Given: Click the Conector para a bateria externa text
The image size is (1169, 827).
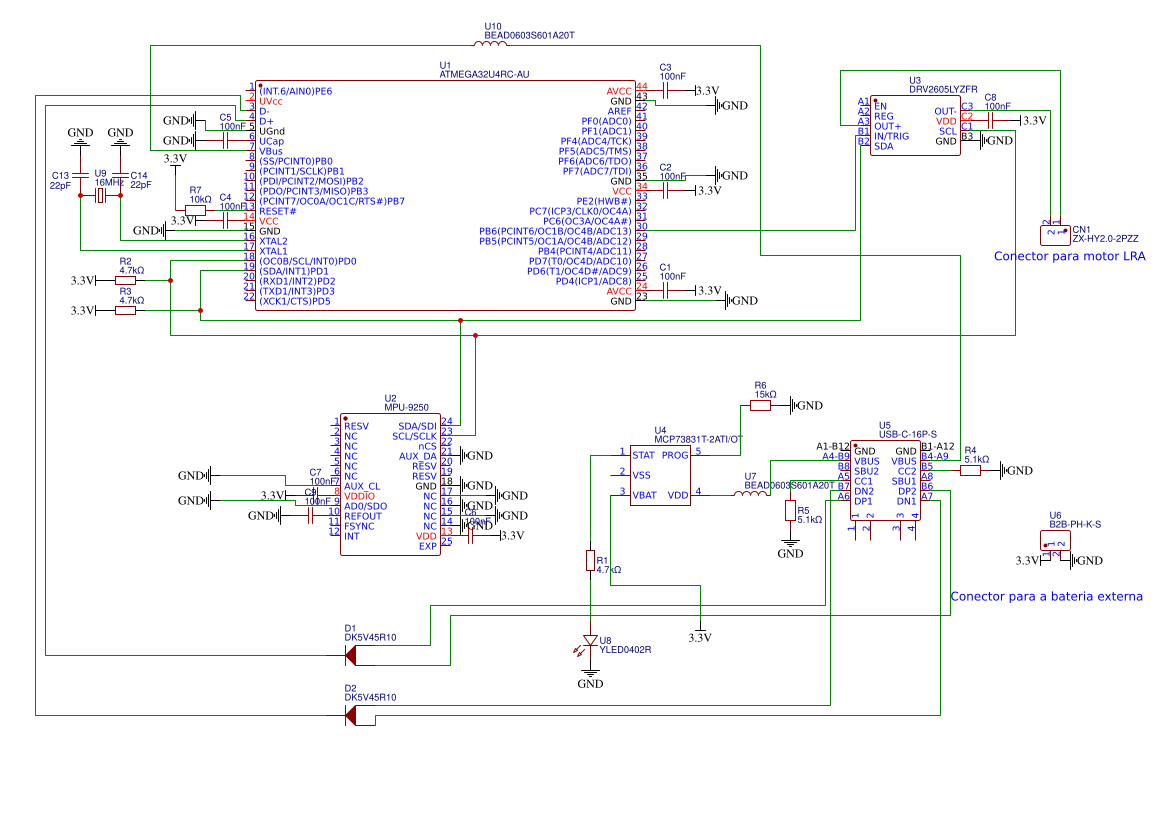Looking at the screenshot, I should [x=1048, y=595].
